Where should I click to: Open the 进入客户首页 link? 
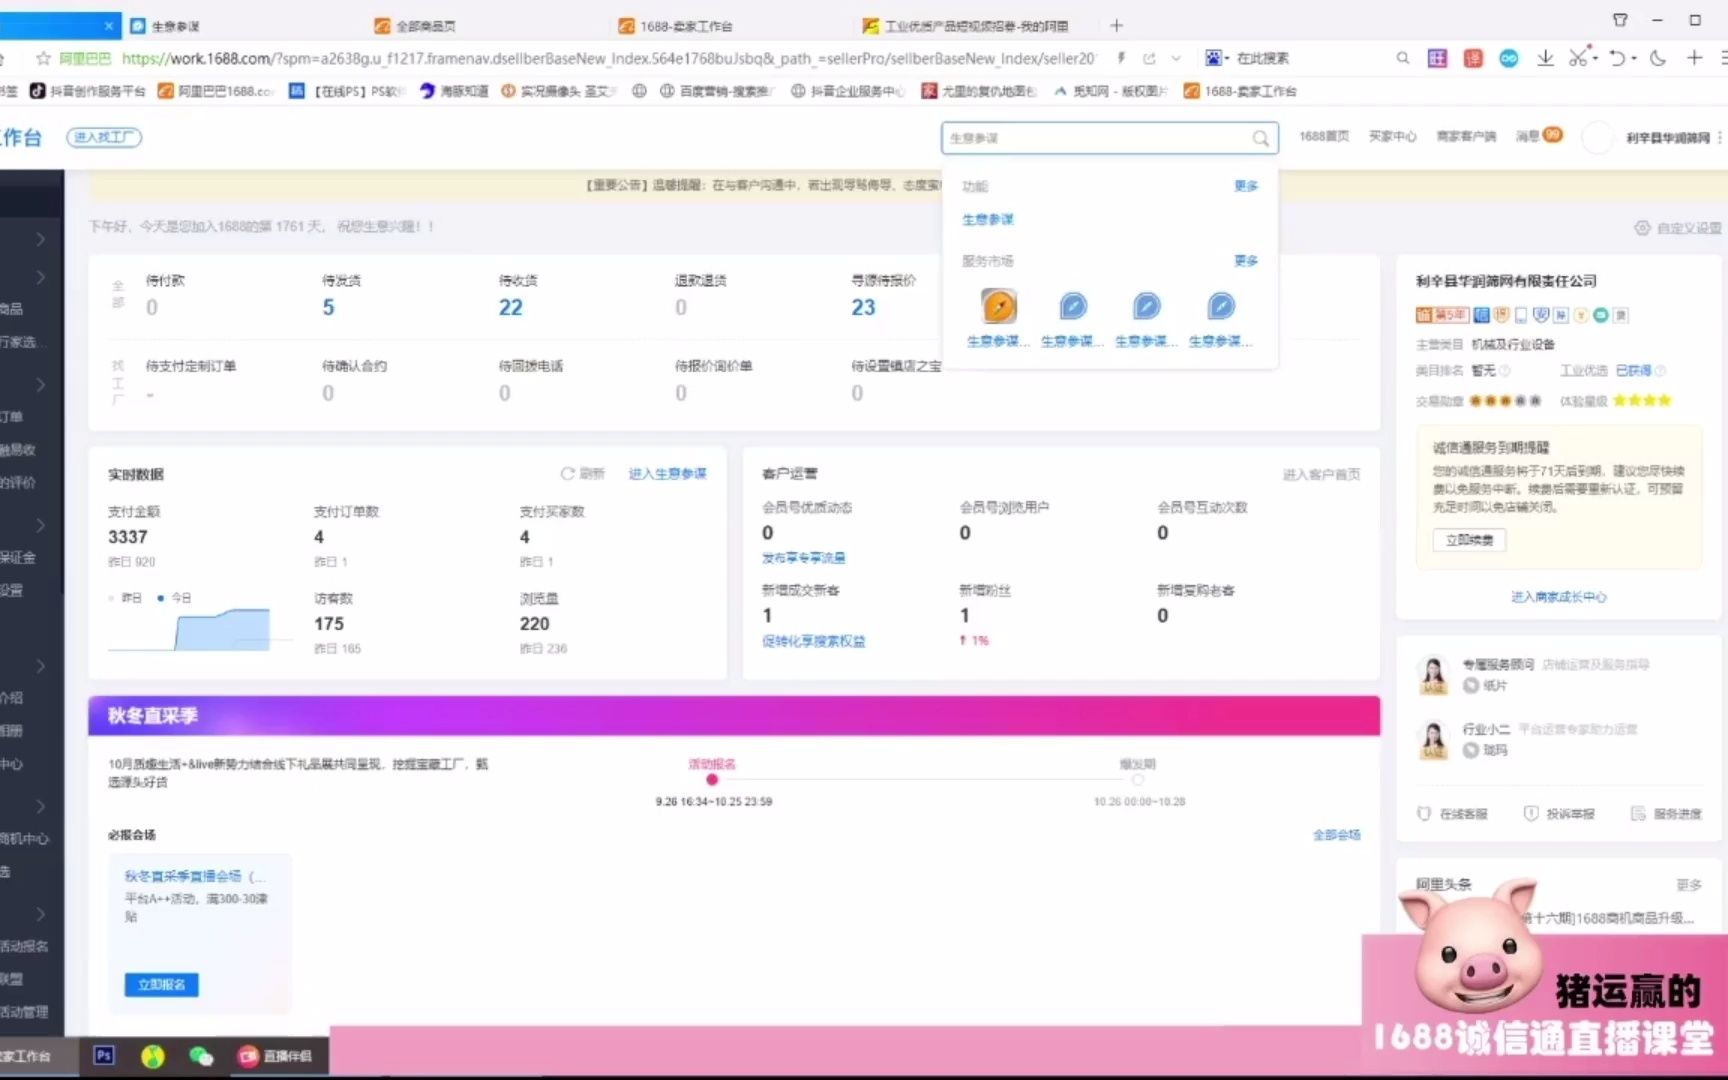(x=1321, y=474)
